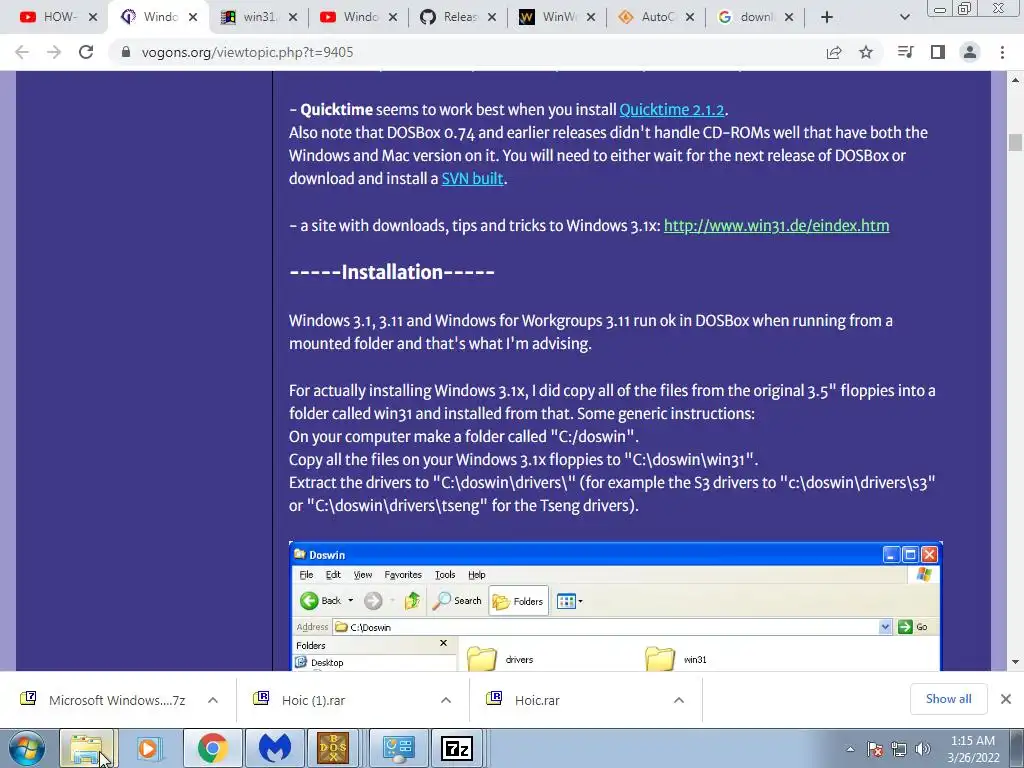
Task: Click the address bar URL
Action: [248, 52]
